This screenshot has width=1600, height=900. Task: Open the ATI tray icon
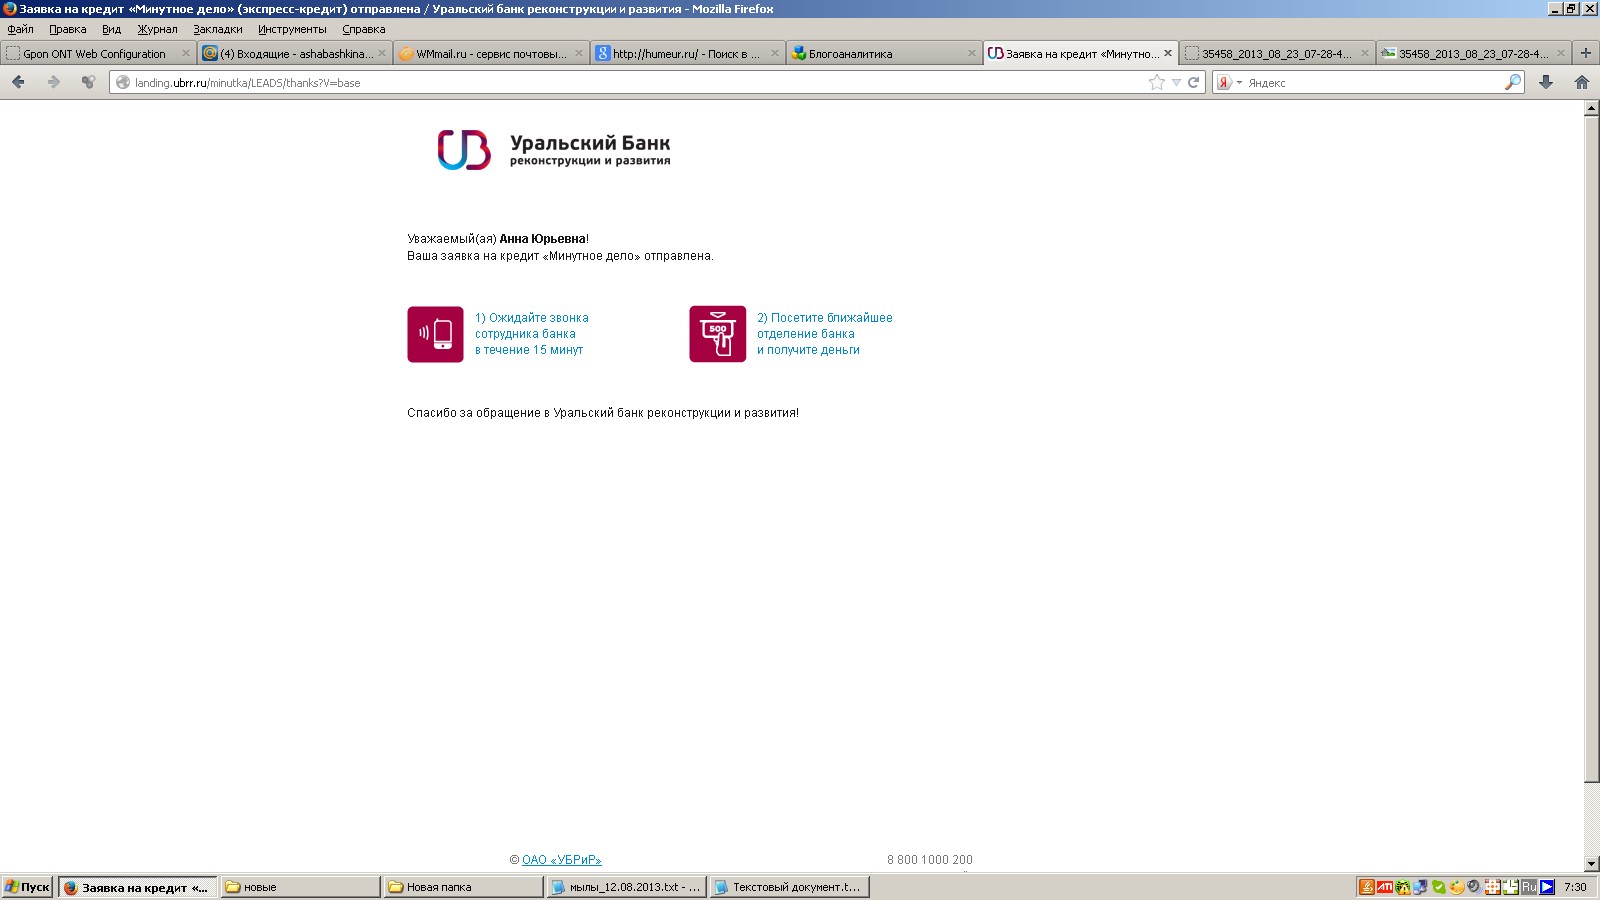click(x=1385, y=887)
